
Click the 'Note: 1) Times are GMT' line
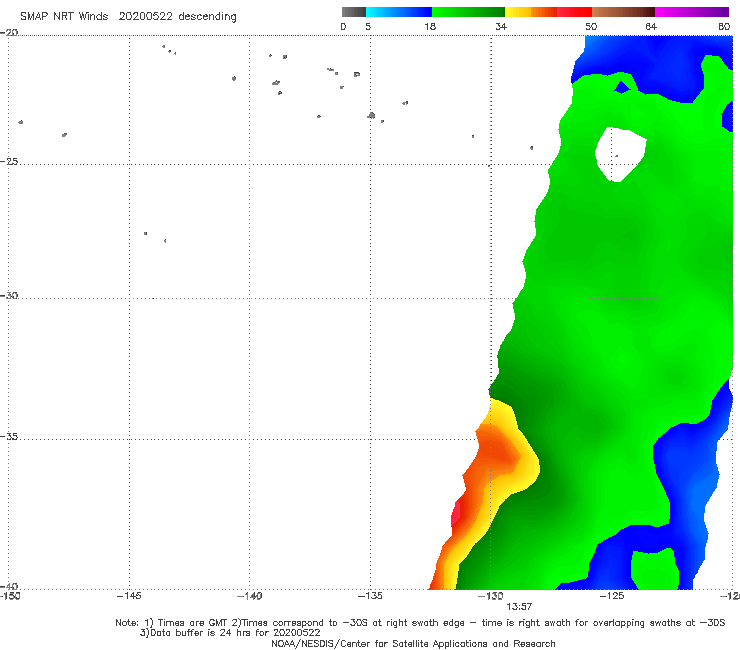420,623
